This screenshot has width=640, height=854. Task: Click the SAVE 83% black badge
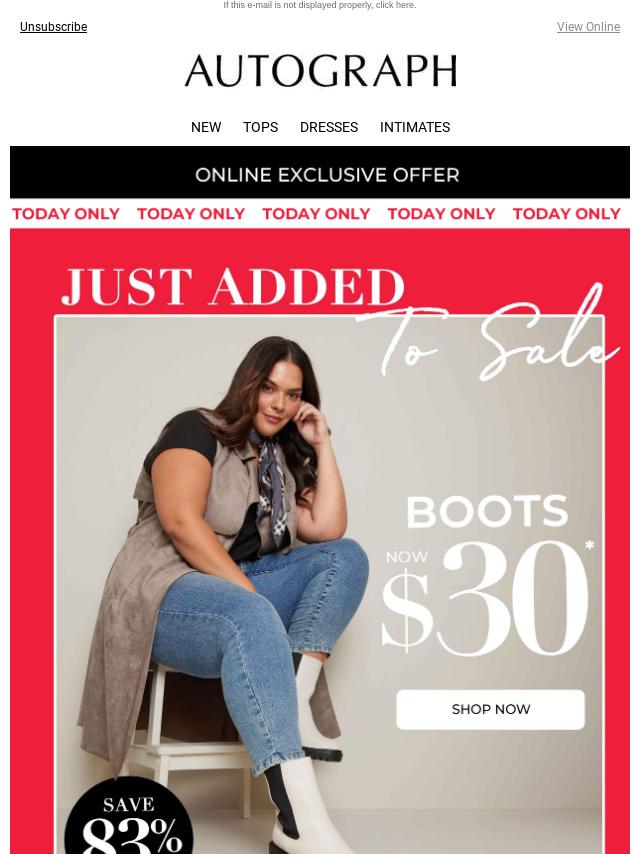click(129, 817)
